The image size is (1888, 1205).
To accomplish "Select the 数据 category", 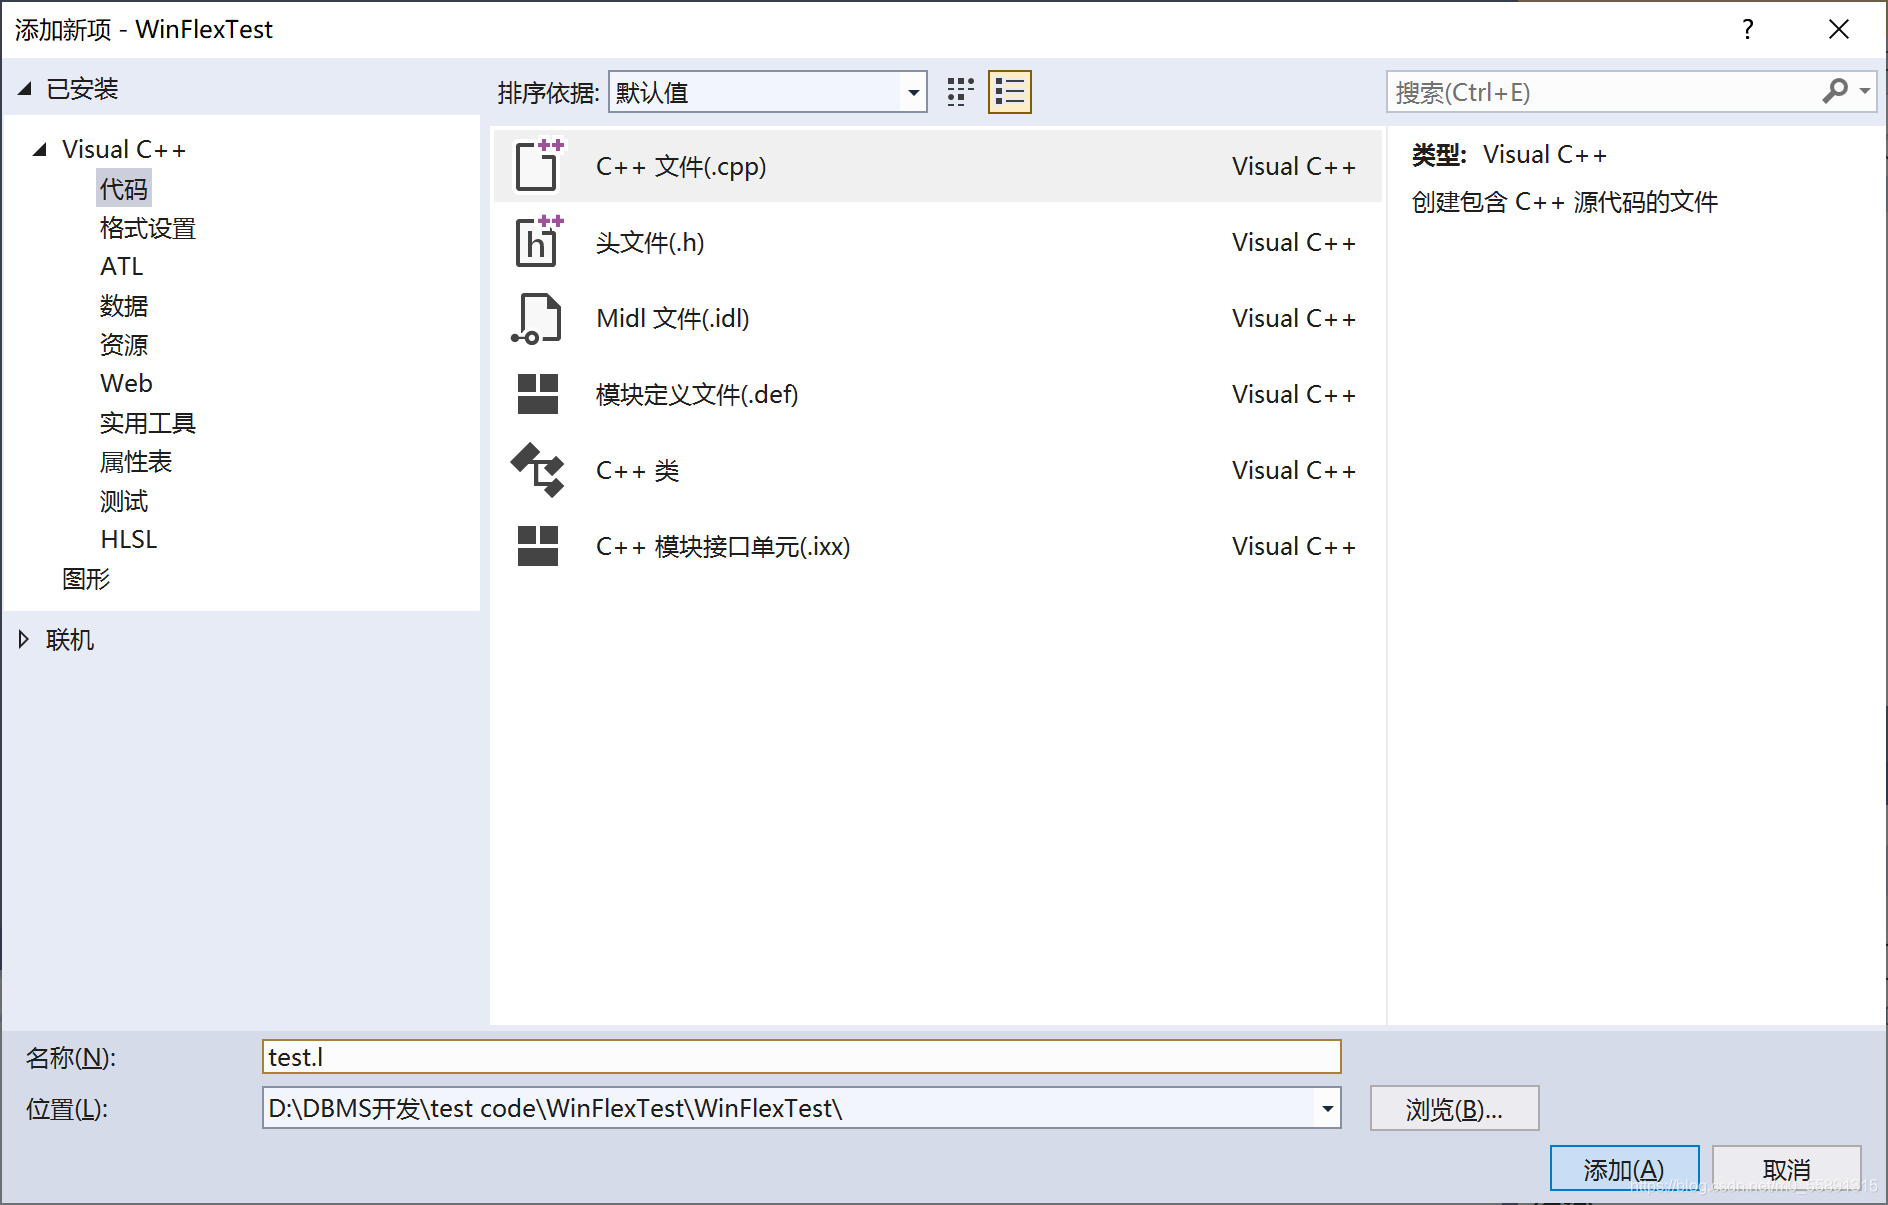I will [x=124, y=306].
